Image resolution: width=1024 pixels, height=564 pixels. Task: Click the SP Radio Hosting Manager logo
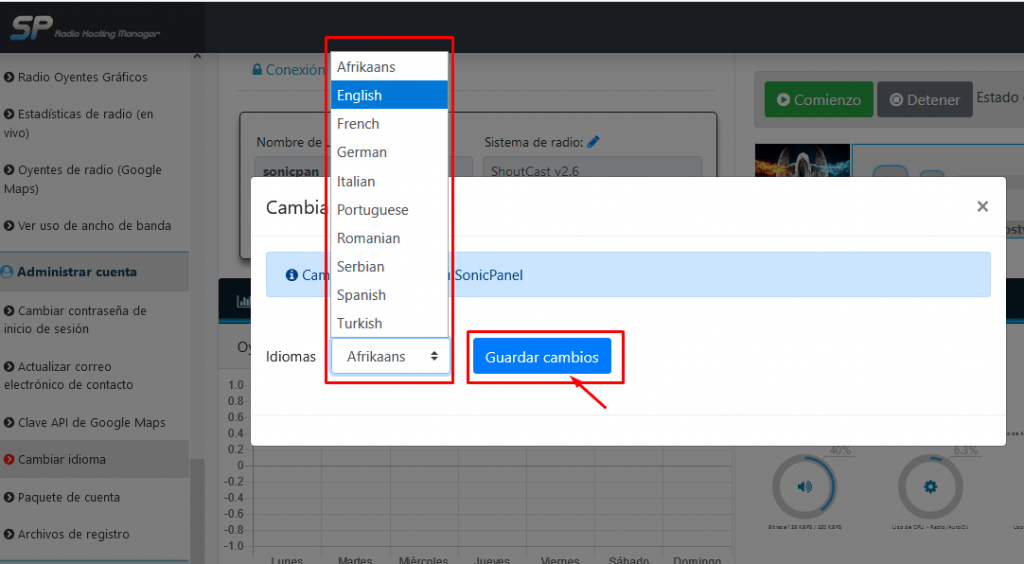[85, 27]
